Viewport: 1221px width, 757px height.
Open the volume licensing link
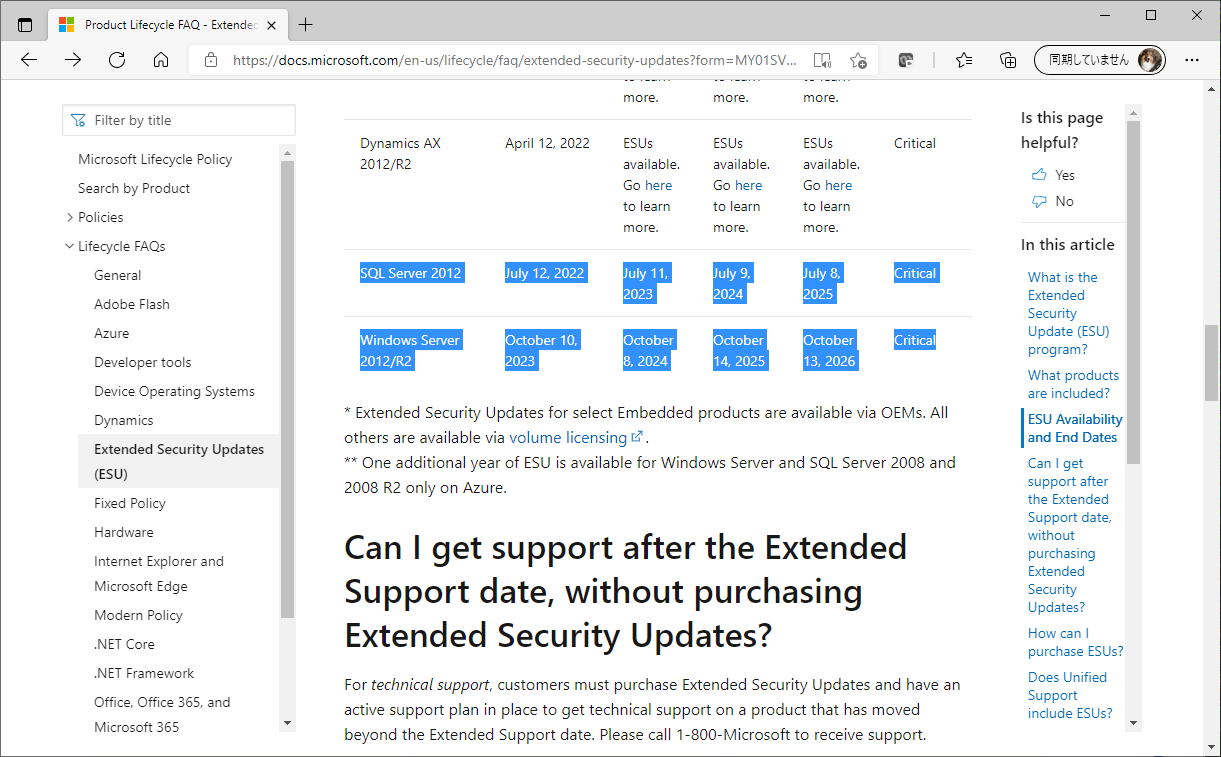click(x=569, y=437)
